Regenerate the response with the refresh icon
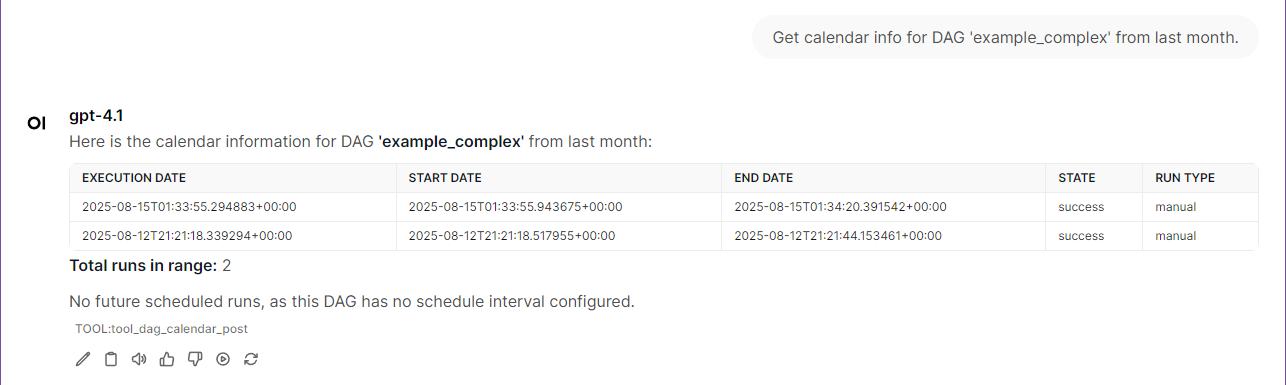Image resolution: width=1286 pixels, height=385 pixels. (251, 359)
